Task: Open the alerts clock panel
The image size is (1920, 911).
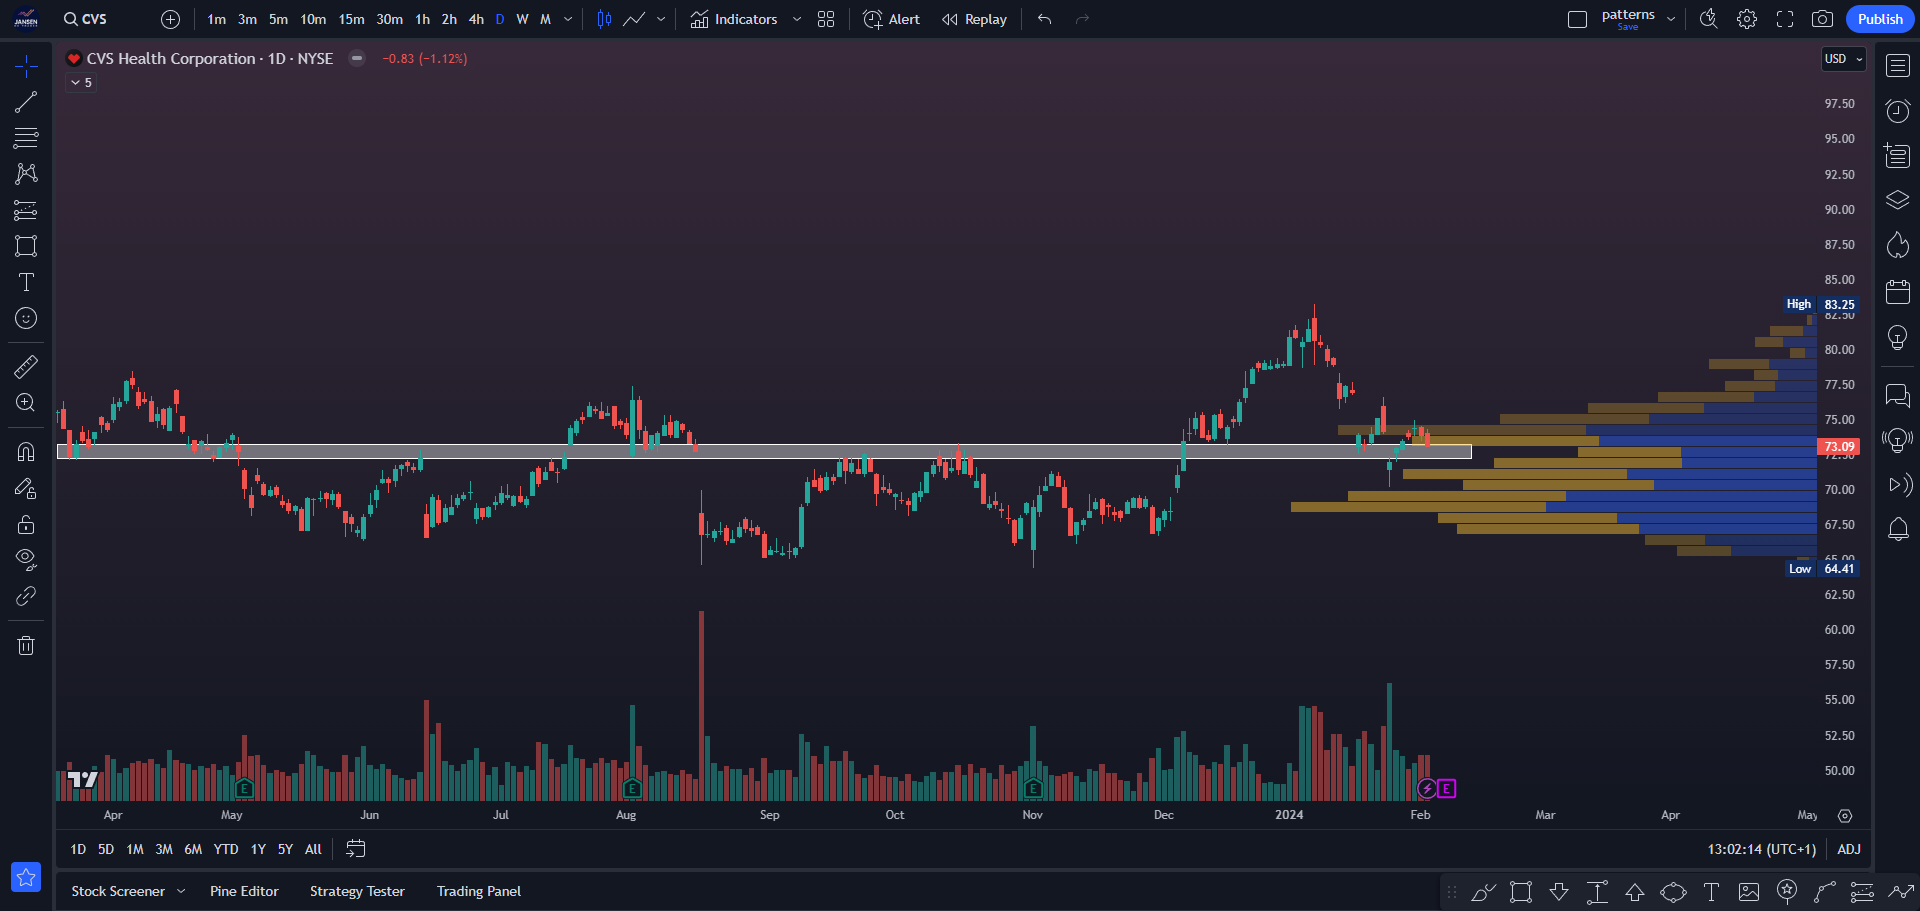Action: (1898, 111)
